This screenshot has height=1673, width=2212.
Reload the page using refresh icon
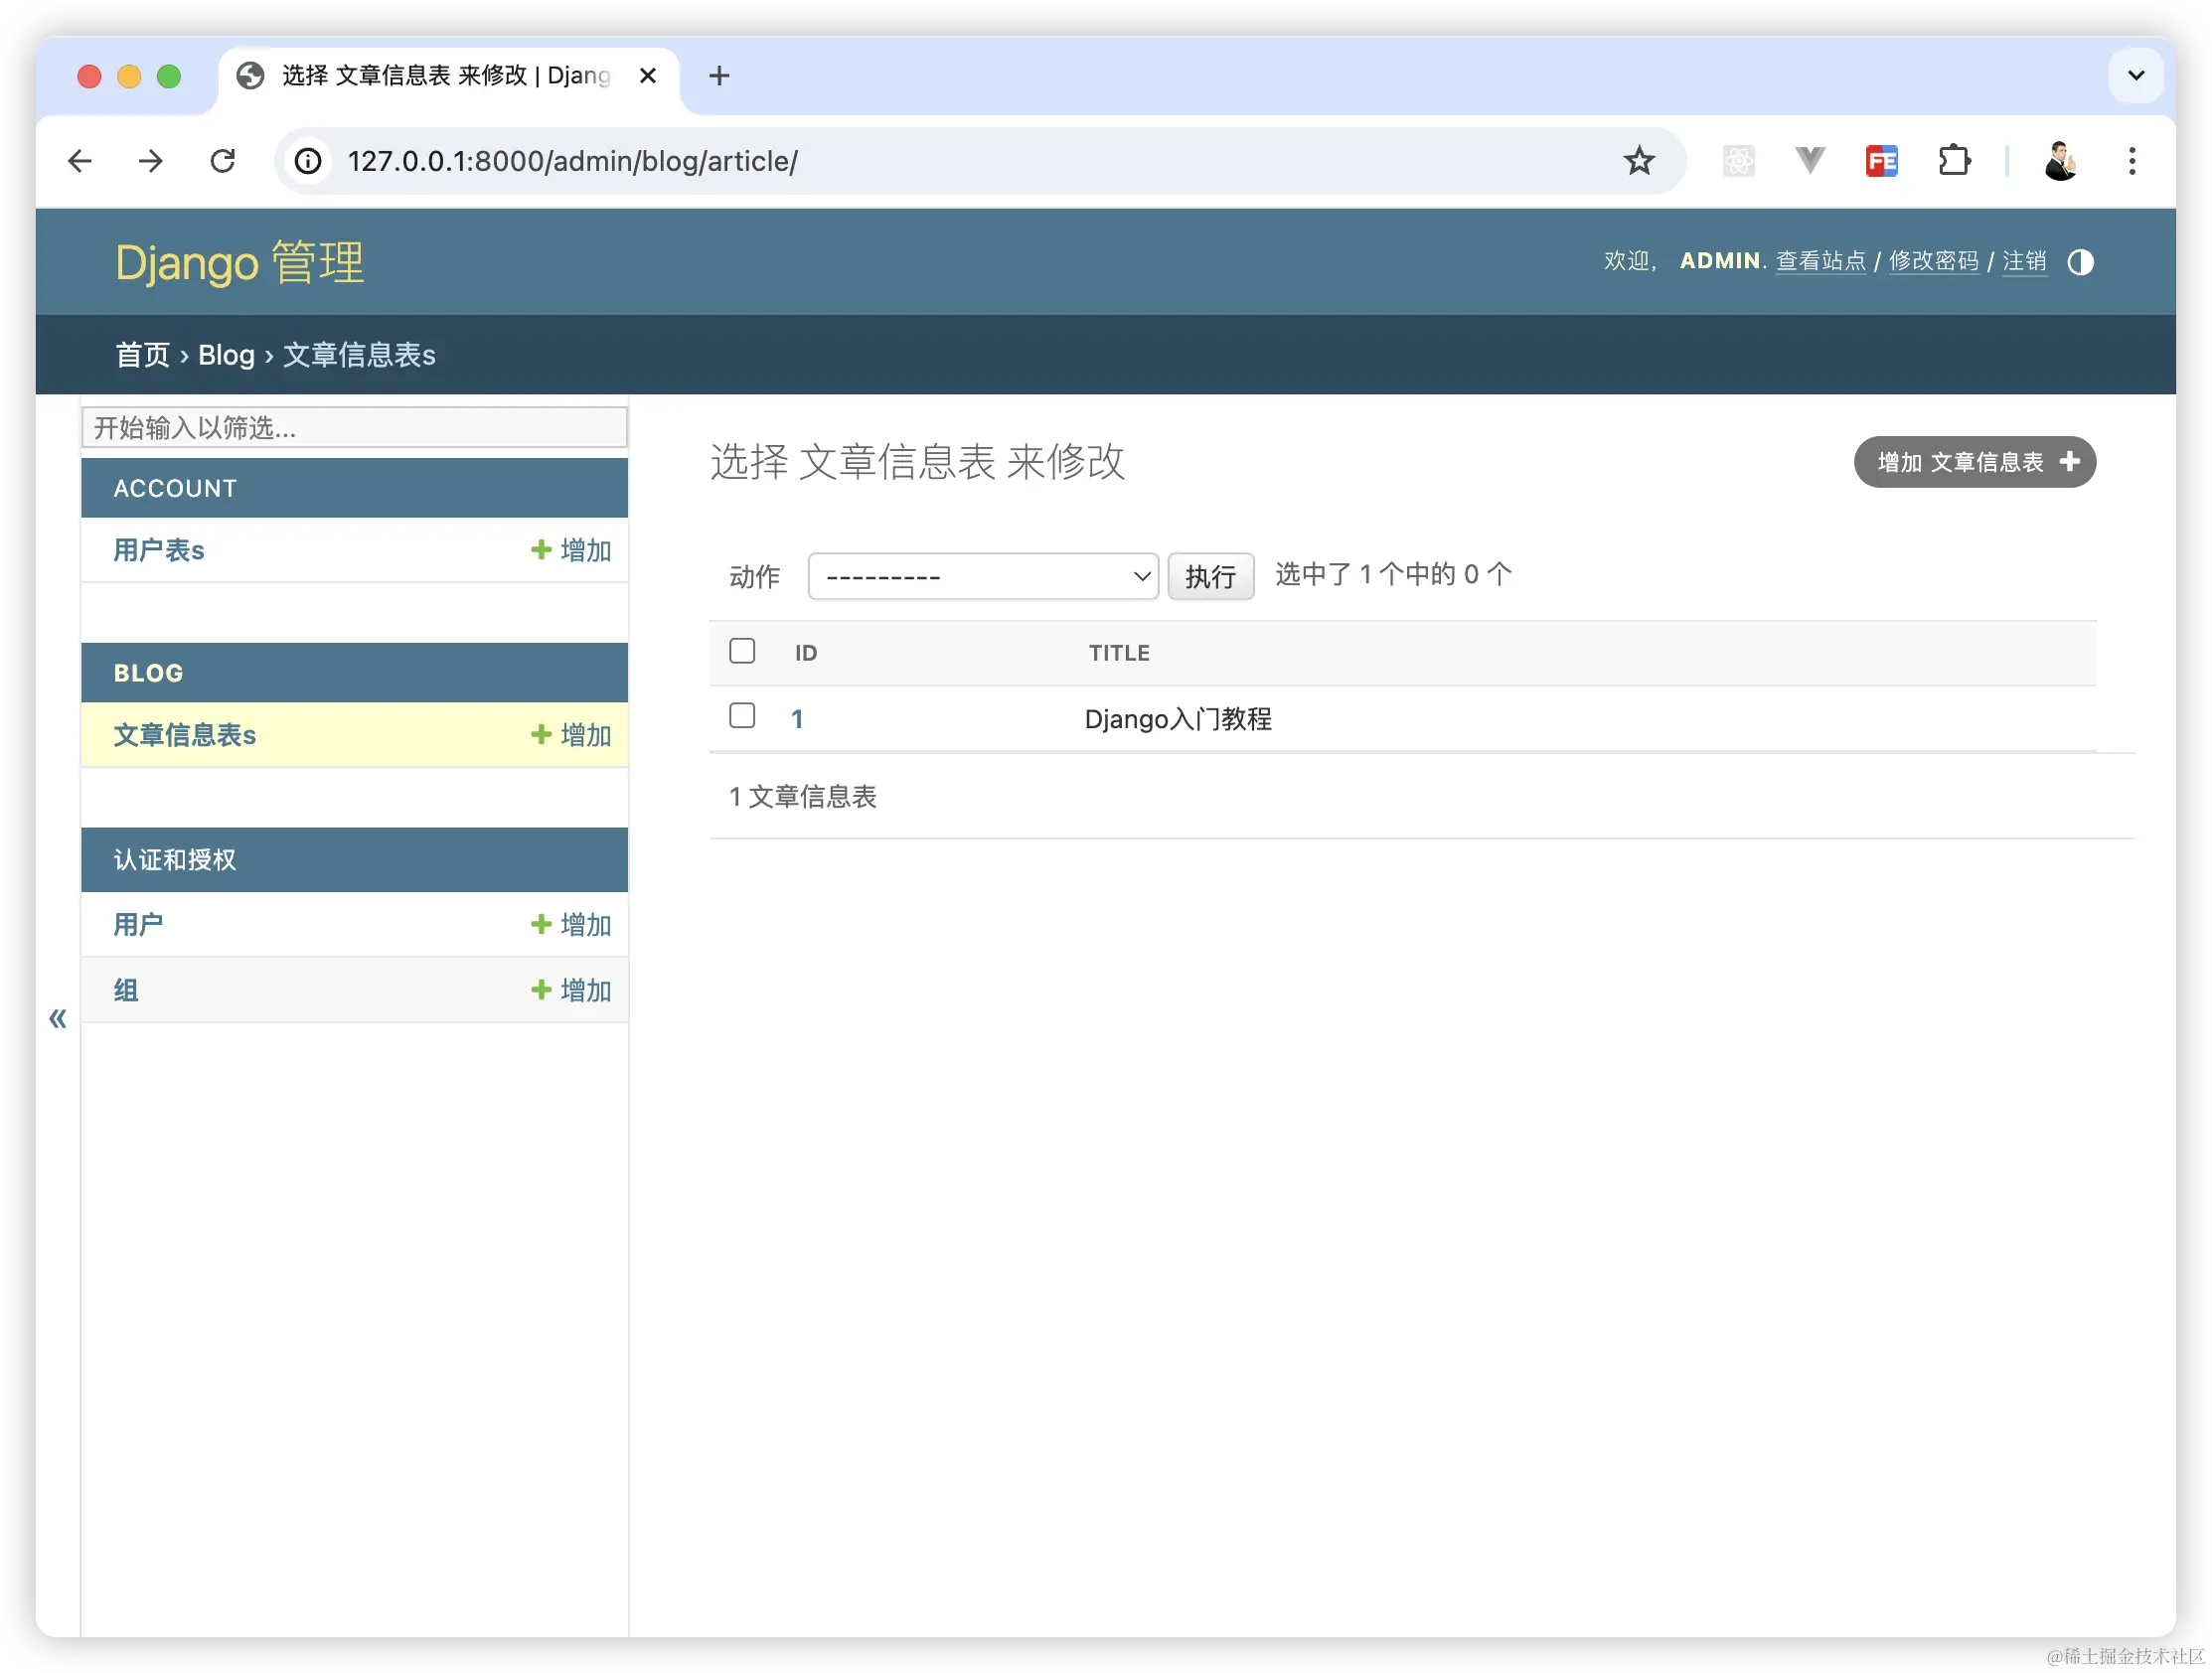coord(222,161)
